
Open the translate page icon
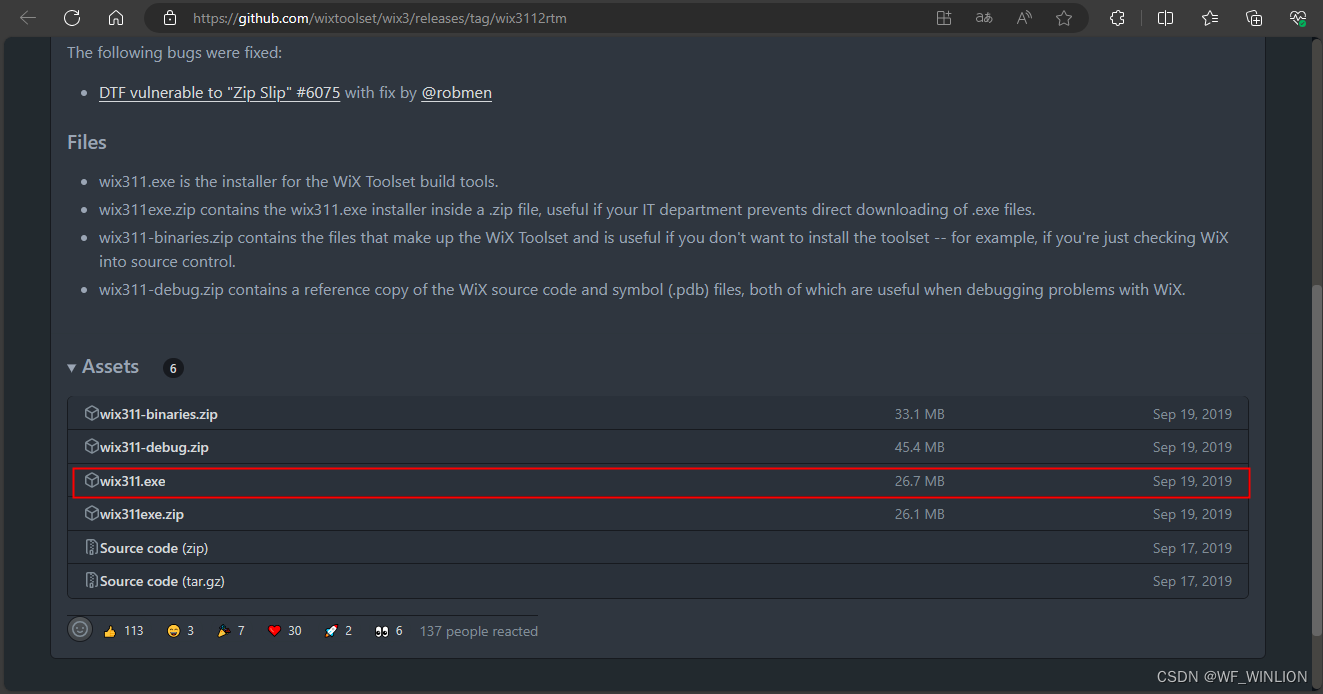point(985,18)
